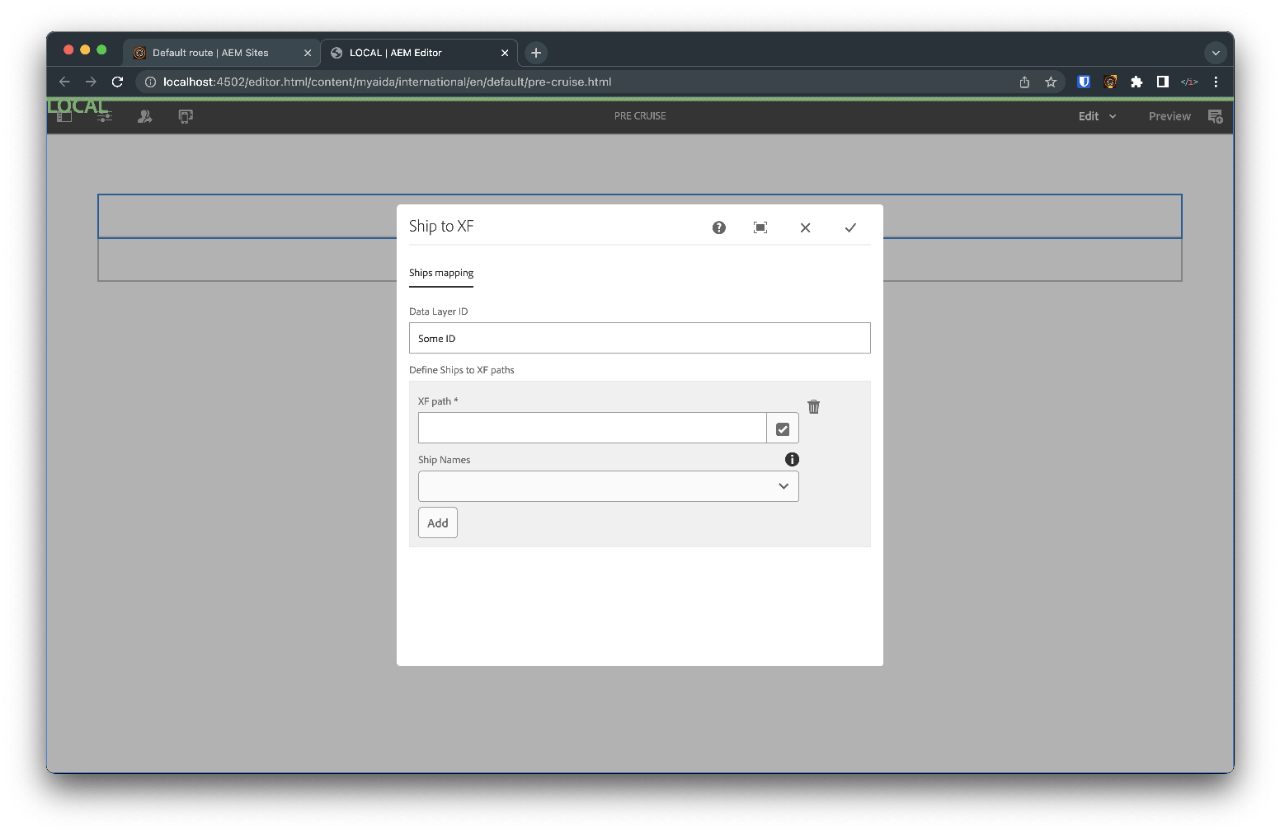
Task: Open the page properties toolbar icon
Action: coord(104,116)
